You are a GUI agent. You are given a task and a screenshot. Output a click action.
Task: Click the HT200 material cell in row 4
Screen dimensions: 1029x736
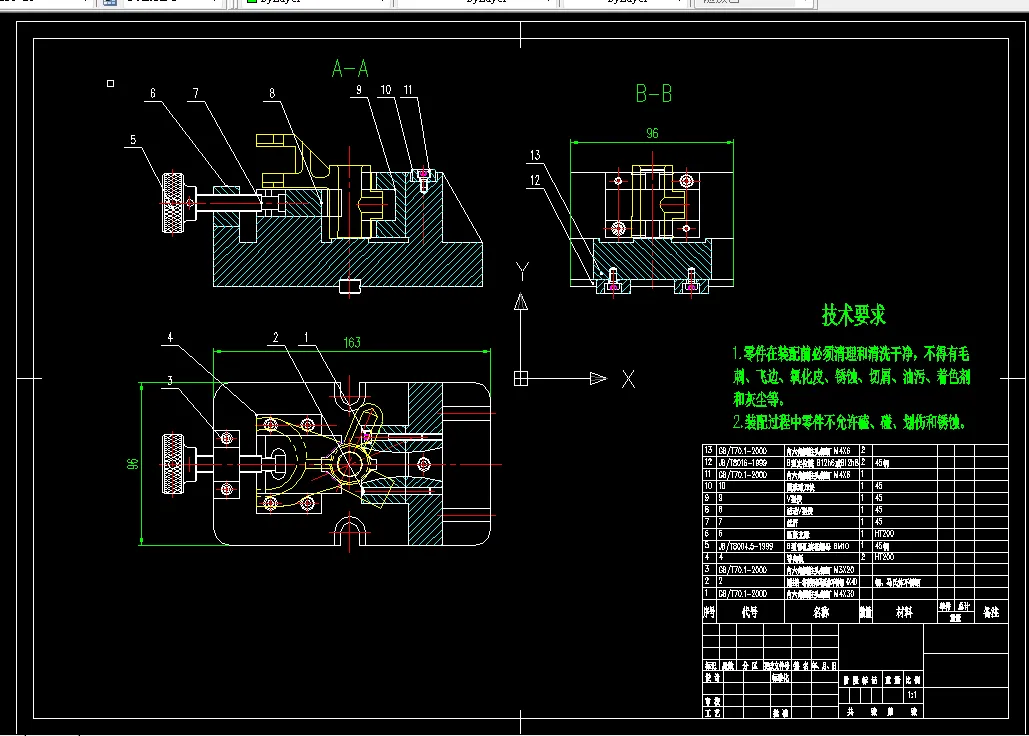pos(884,557)
